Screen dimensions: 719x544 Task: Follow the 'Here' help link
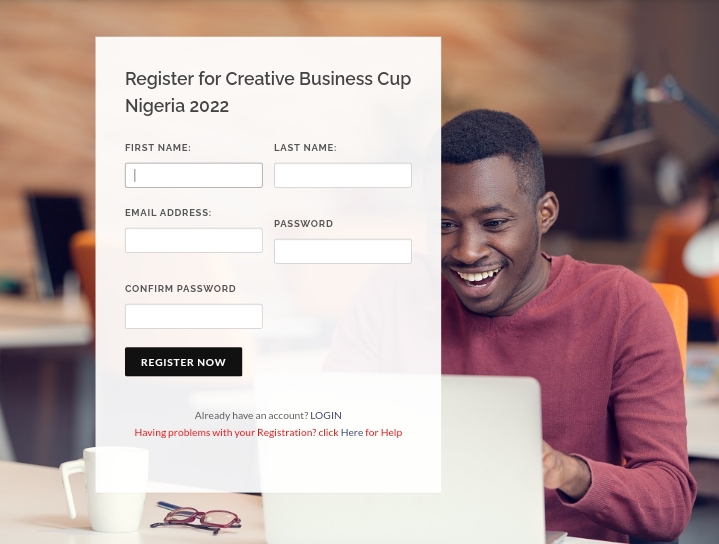pos(352,433)
